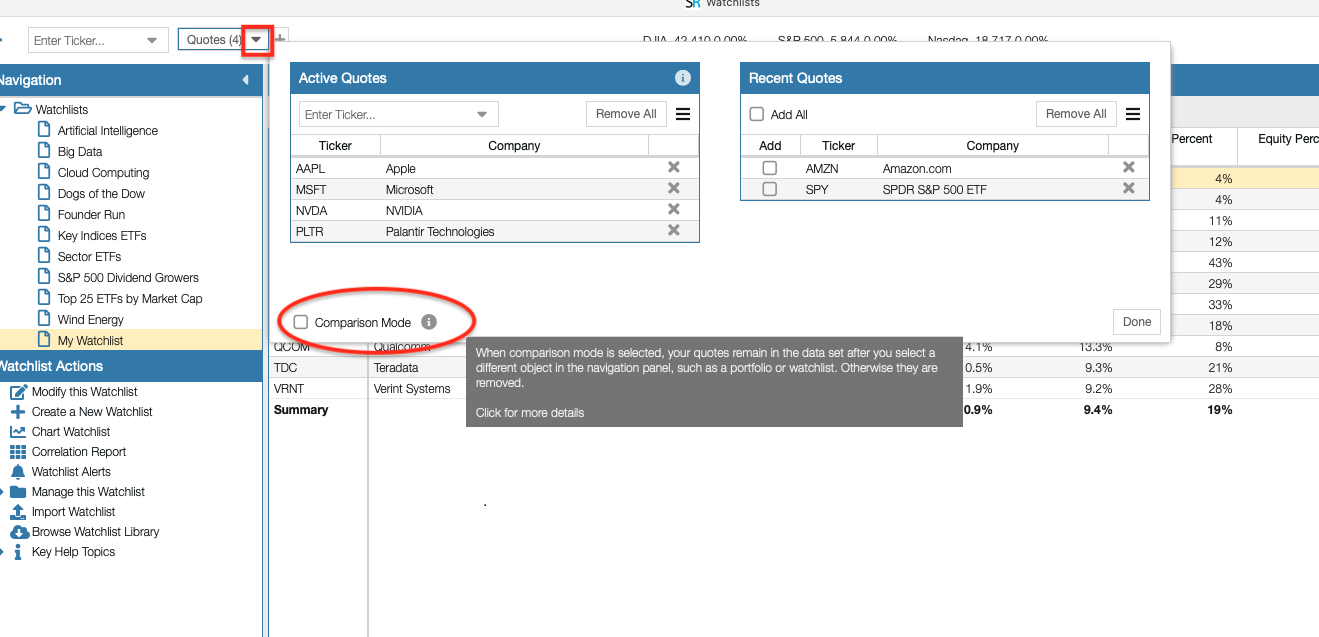
Task: Click Remove All in Active Quotes
Action: [626, 114]
